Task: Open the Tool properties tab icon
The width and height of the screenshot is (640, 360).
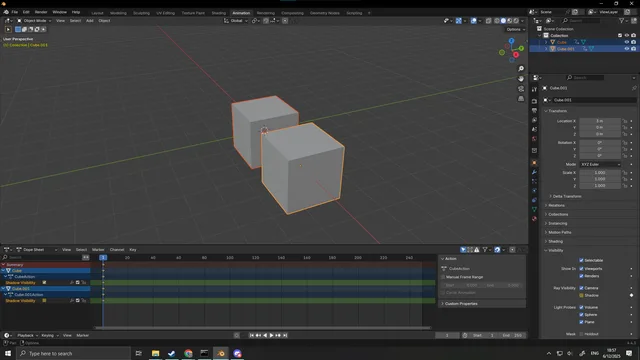Action: pyautogui.click(x=534, y=90)
